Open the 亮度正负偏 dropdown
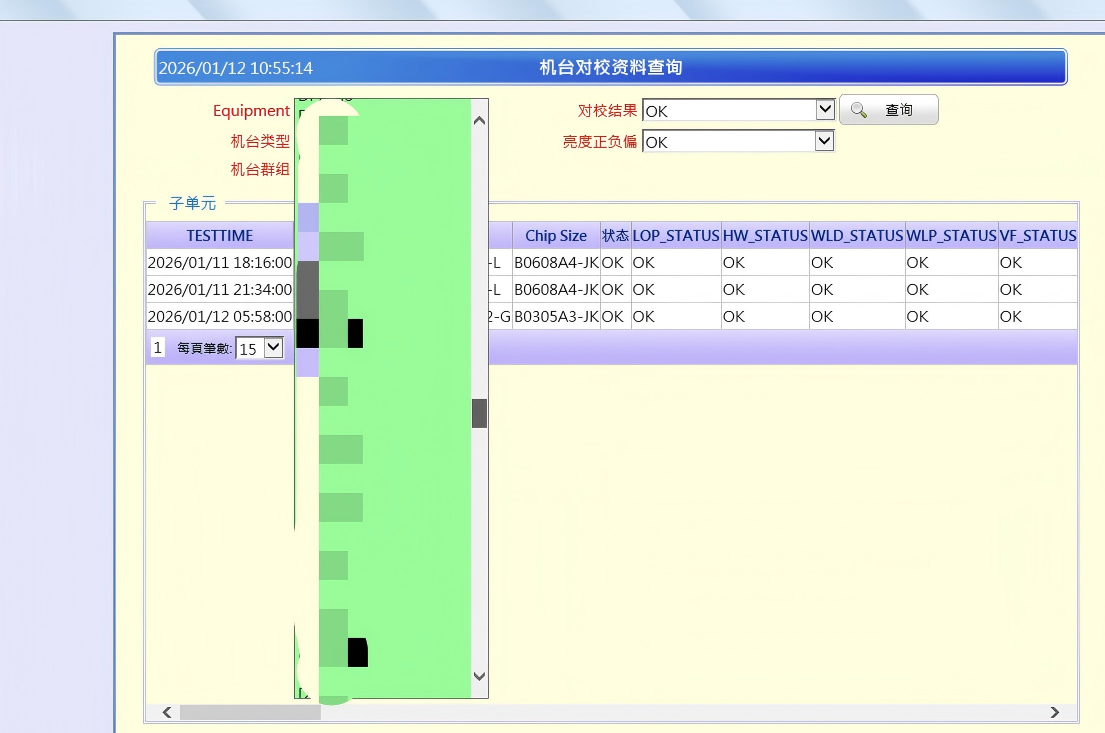Screen dimensions: 1105x733 [824, 141]
